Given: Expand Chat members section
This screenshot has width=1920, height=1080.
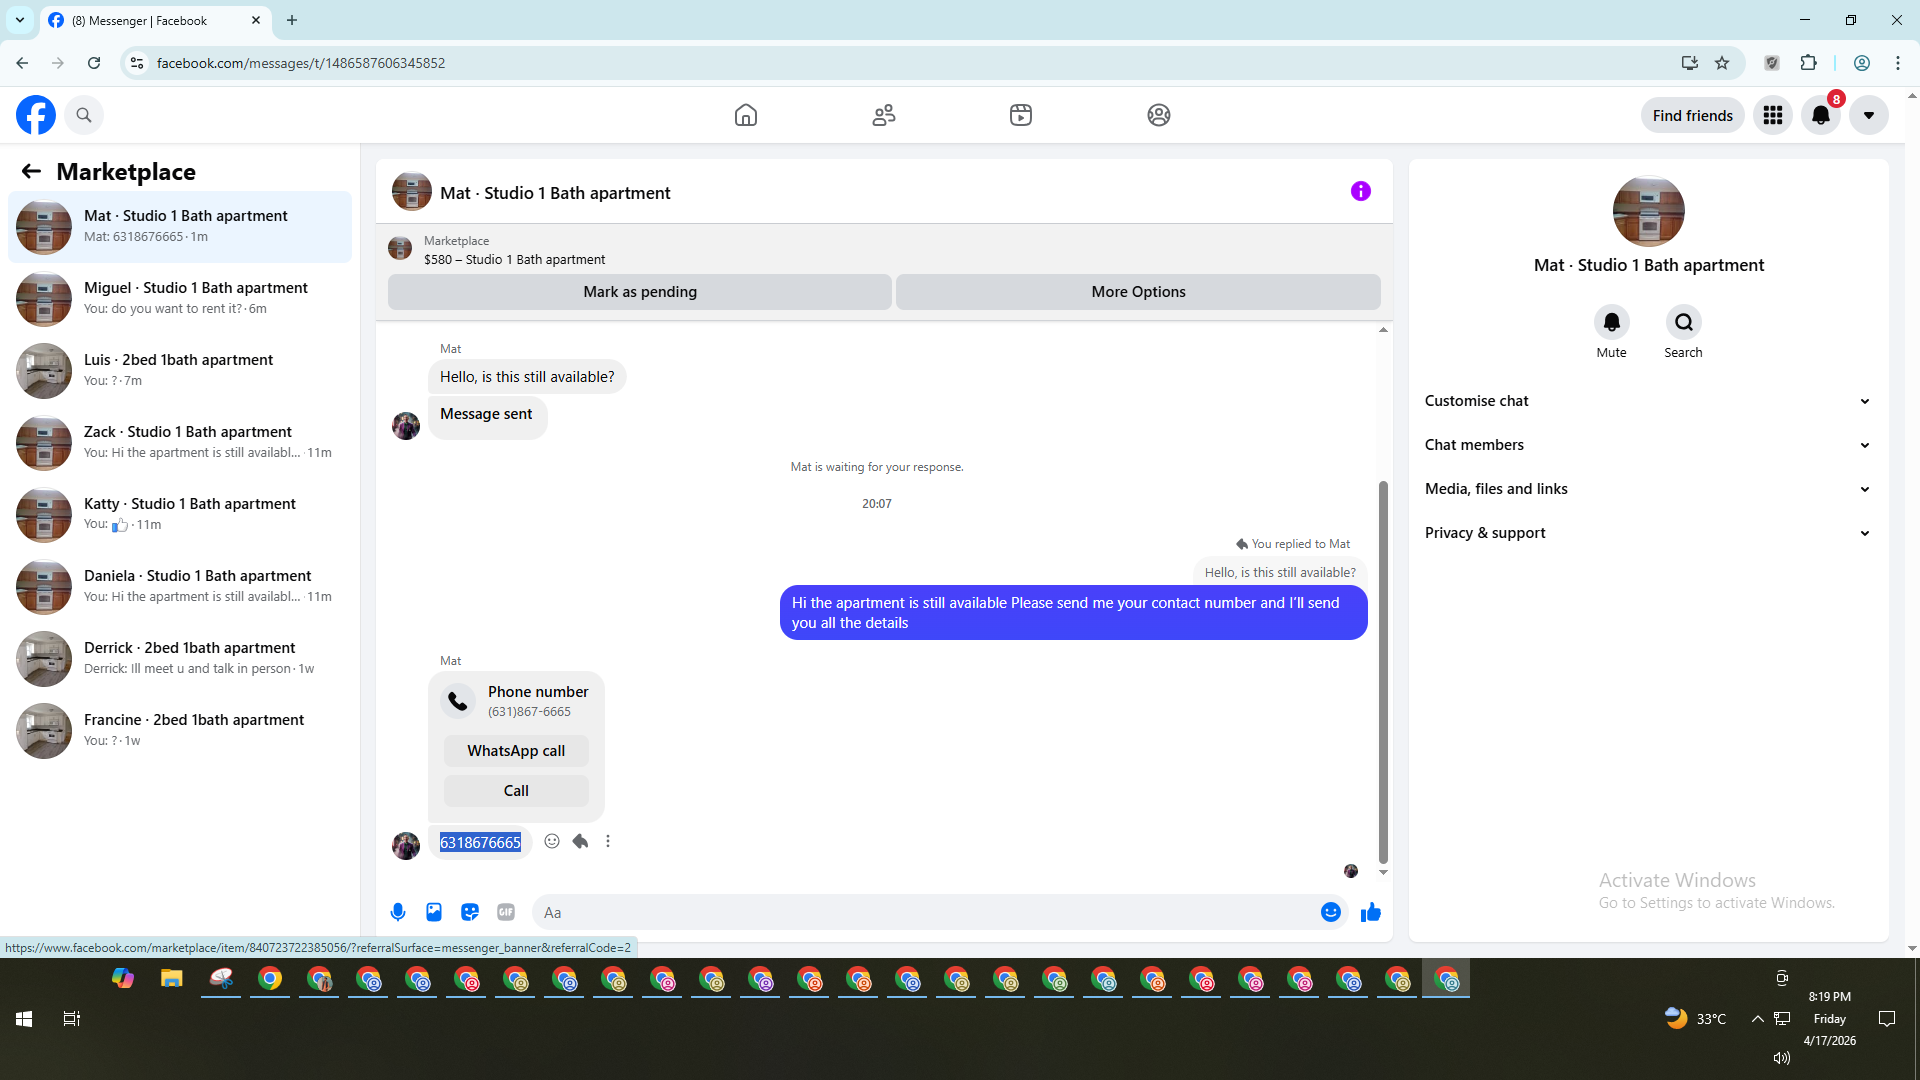Looking at the screenshot, I should pyautogui.click(x=1647, y=445).
